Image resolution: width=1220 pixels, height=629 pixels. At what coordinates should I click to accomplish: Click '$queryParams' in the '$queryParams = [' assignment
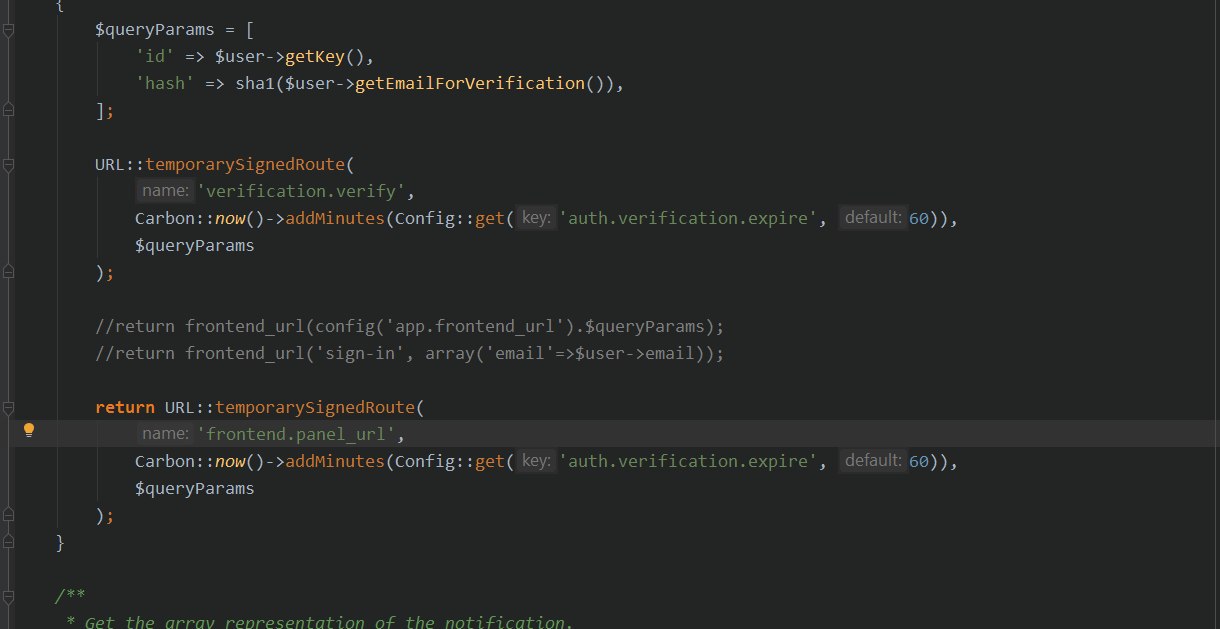(155, 30)
